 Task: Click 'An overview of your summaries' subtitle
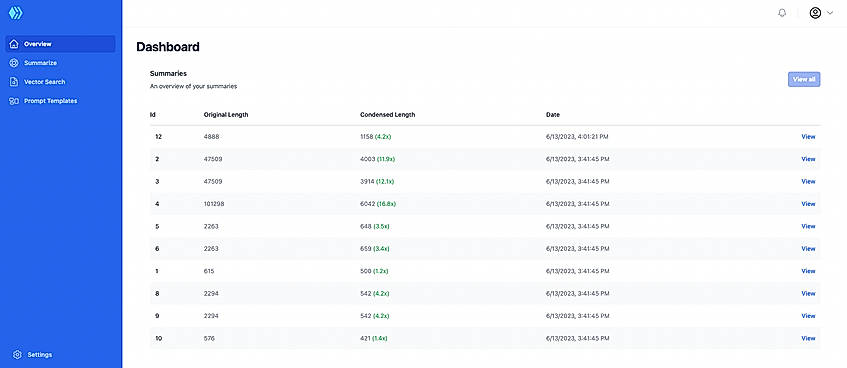(193, 86)
